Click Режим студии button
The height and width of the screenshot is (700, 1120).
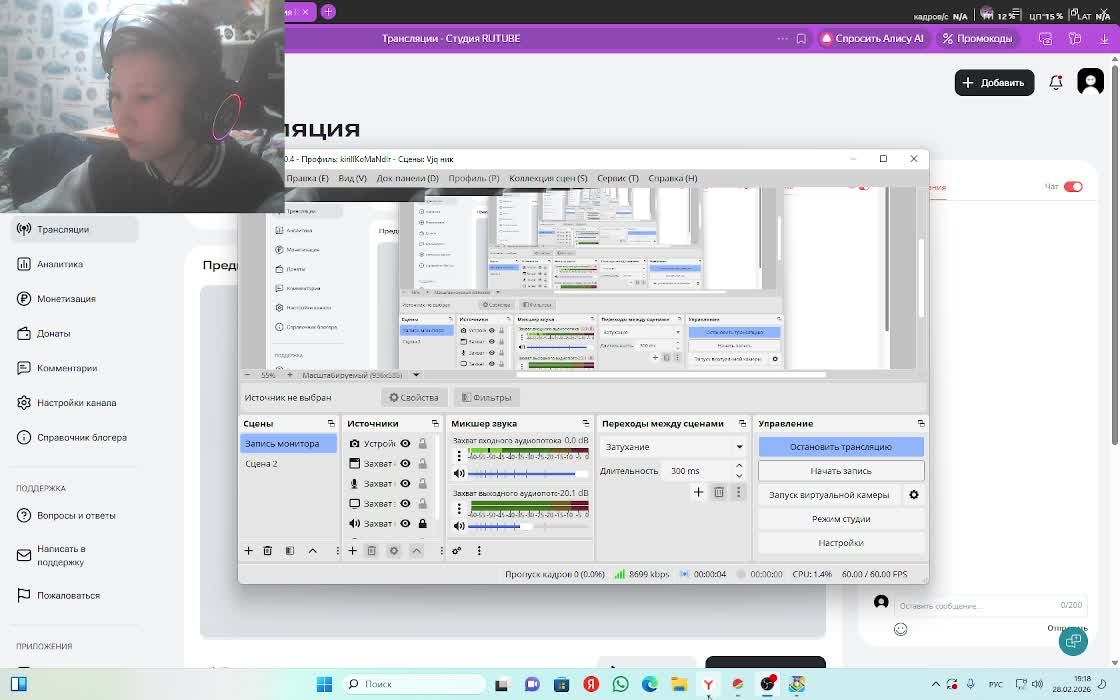(841, 519)
